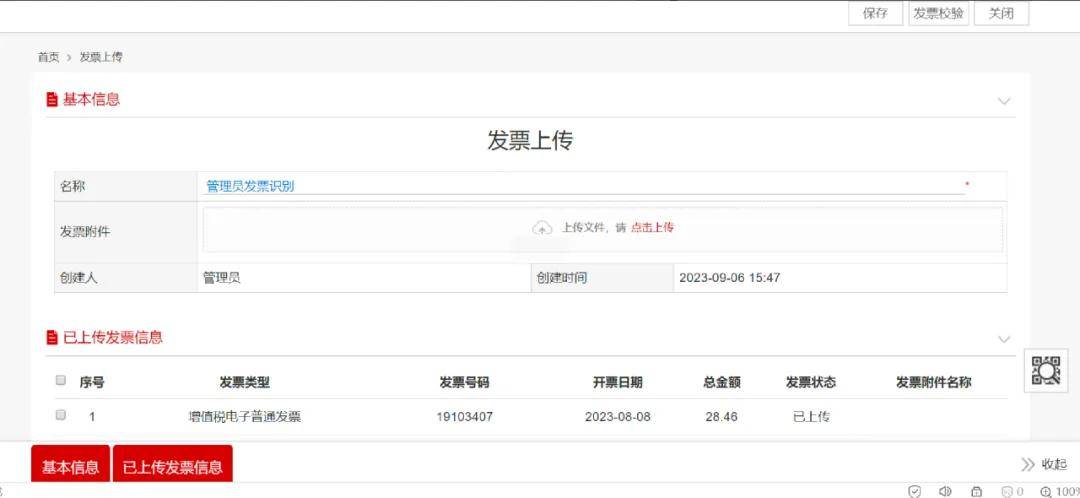The width and height of the screenshot is (1080, 498).
Task: Click the shield security icon in status bar
Action: point(914,491)
